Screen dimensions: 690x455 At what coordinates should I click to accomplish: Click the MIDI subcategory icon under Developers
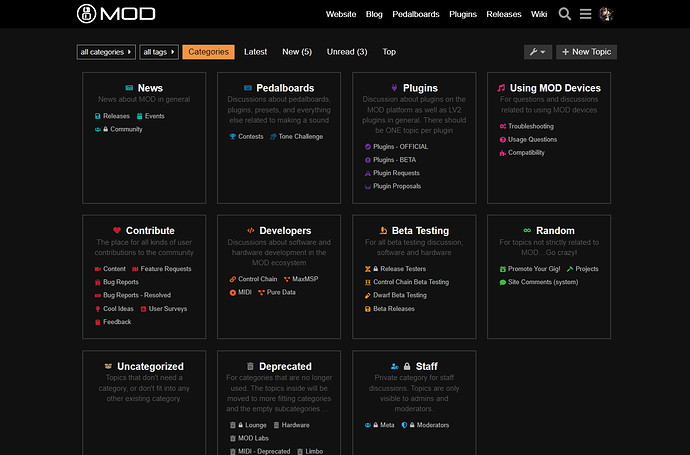(x=233, y=292)
